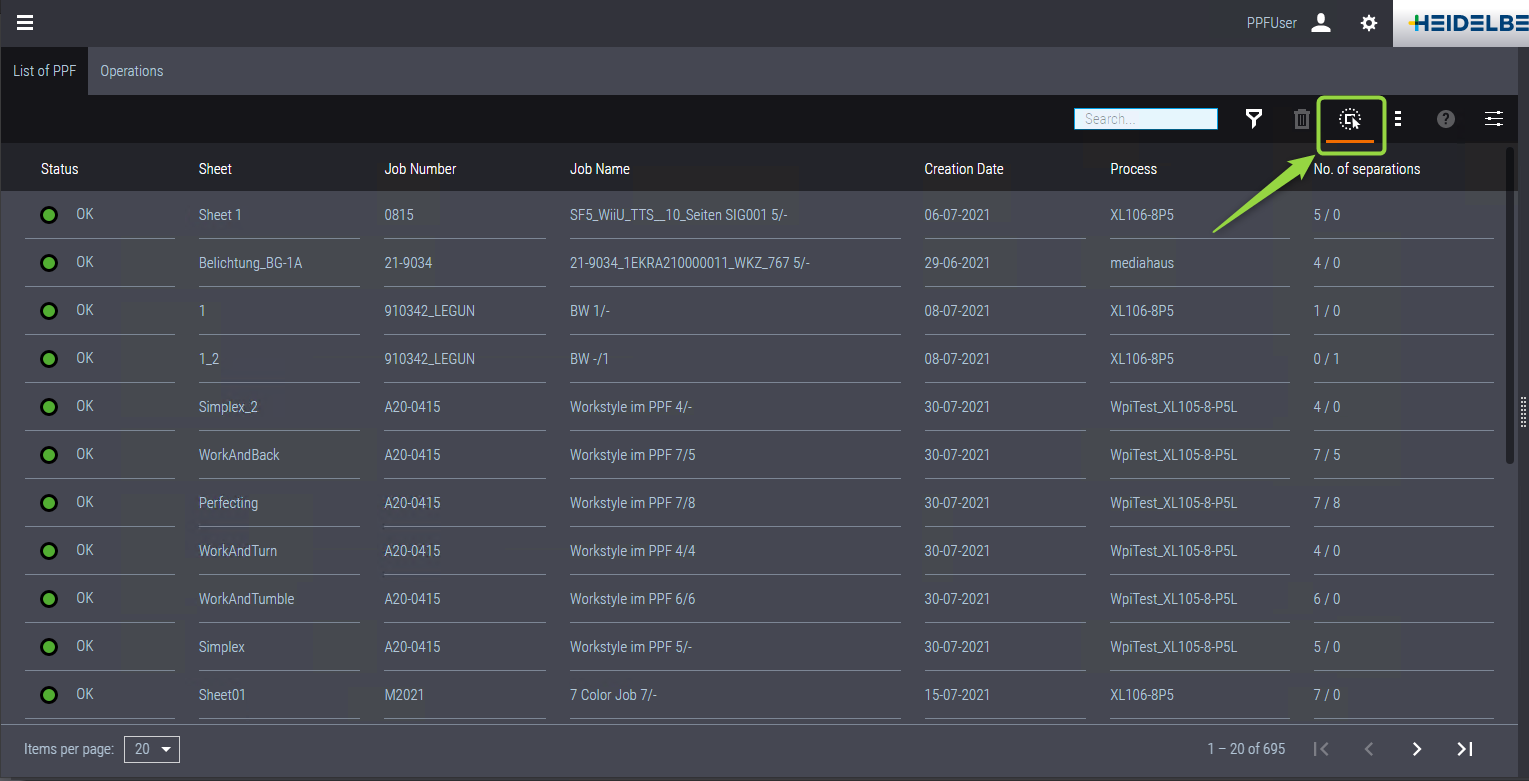
Task: Click the trash delete icon
Action: (1301, 119)
